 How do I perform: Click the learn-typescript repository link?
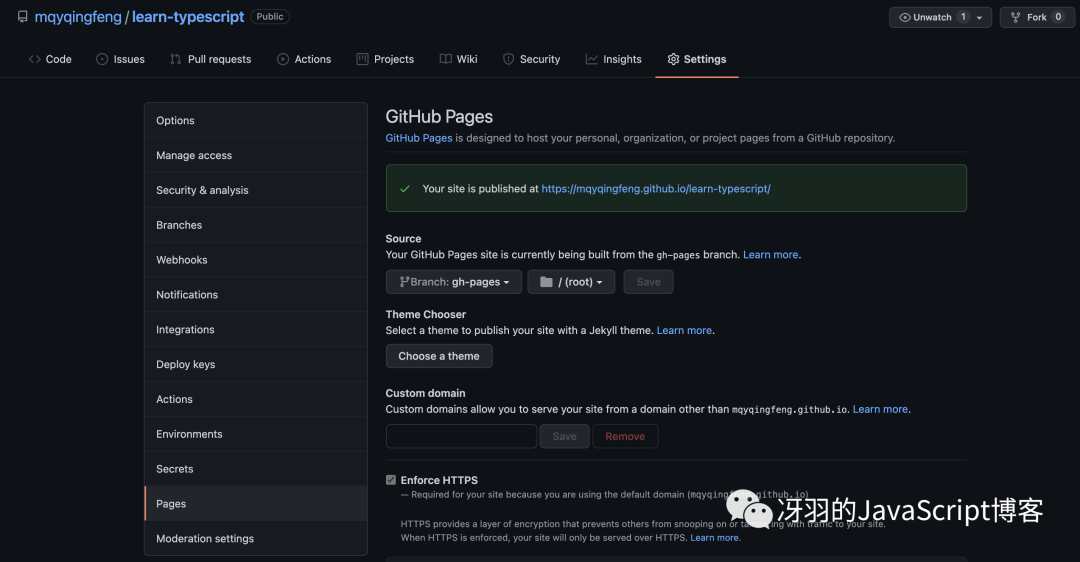(x=188, y=17)
